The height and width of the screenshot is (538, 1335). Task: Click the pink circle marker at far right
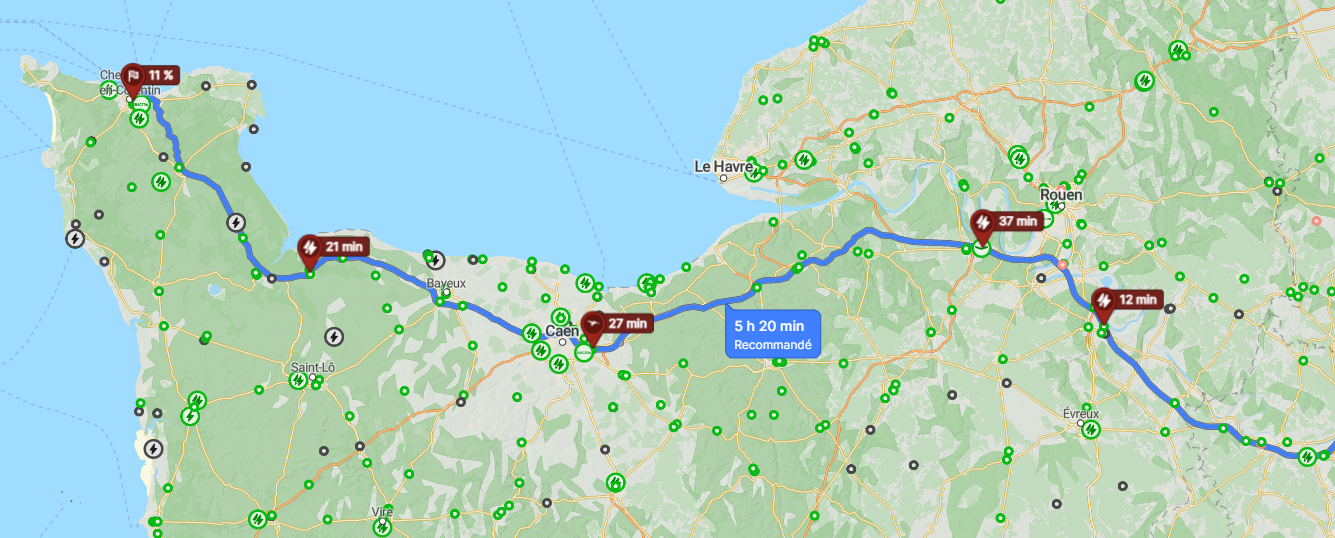pyautogui.click(x=1314, y=220)
